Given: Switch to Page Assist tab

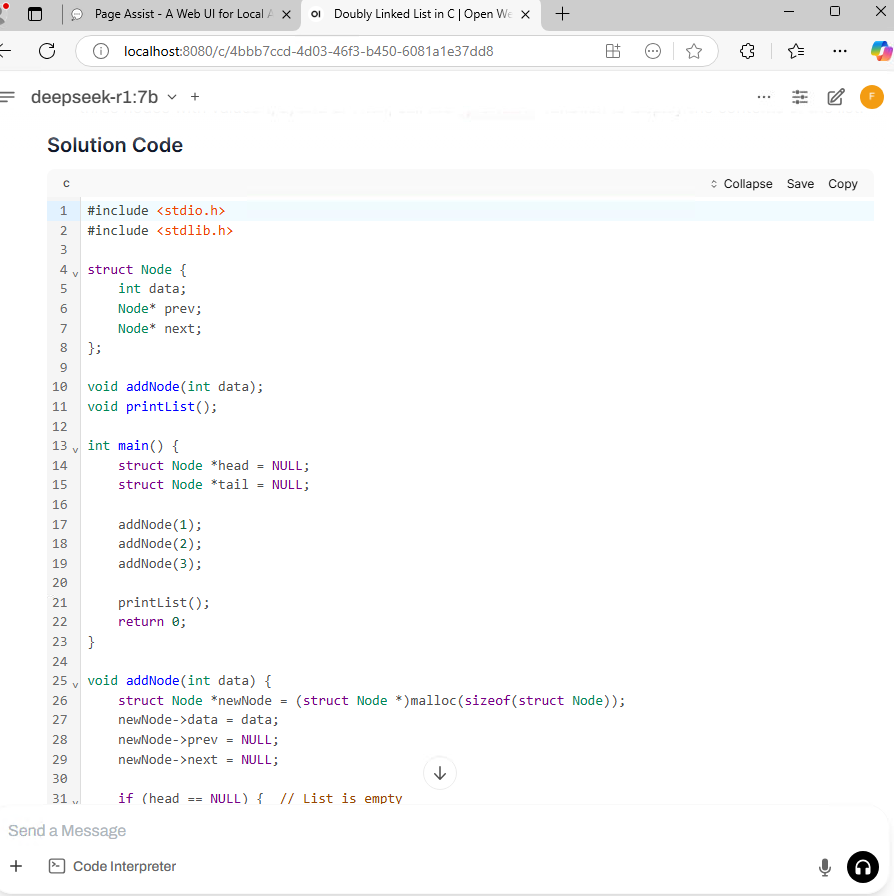Looking at the screenshot, I should (x=182, y=14).
